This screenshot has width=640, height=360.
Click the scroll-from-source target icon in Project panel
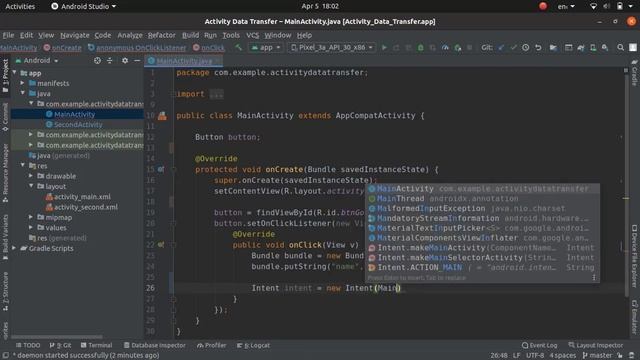click(x=97, y=60)
